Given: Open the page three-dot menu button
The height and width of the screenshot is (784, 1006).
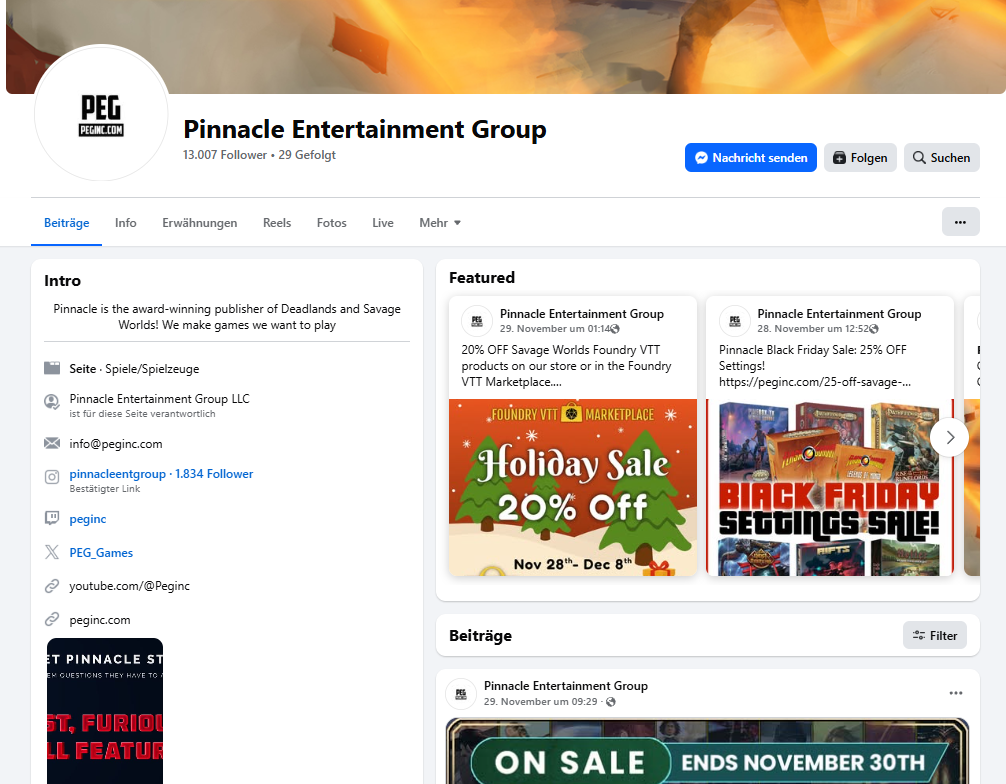Looking at the screenshot, I should point(960,222).
